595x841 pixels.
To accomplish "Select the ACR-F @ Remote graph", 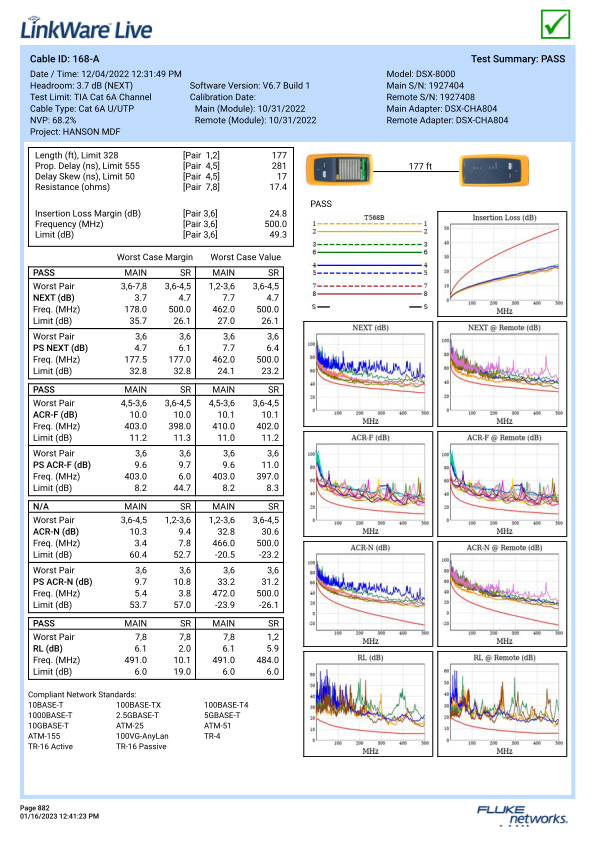I will pyautogui.click(x=502, y=484).
